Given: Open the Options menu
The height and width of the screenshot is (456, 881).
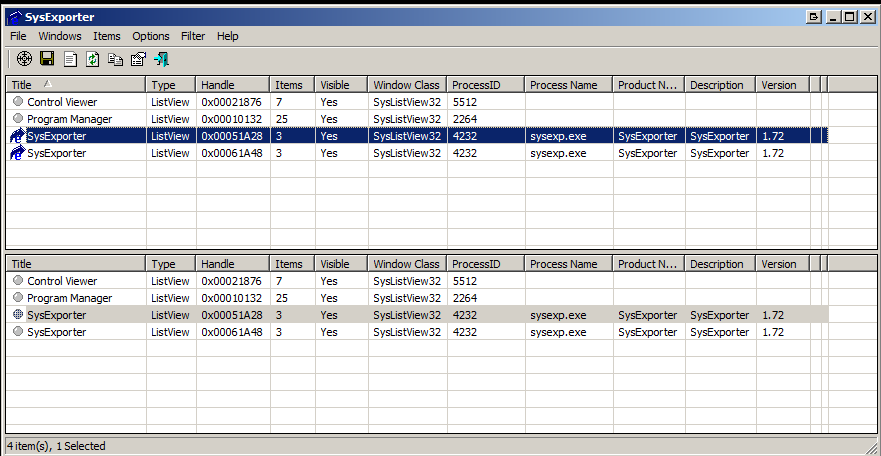Looking at the screenshot, I should click(151, 36).
